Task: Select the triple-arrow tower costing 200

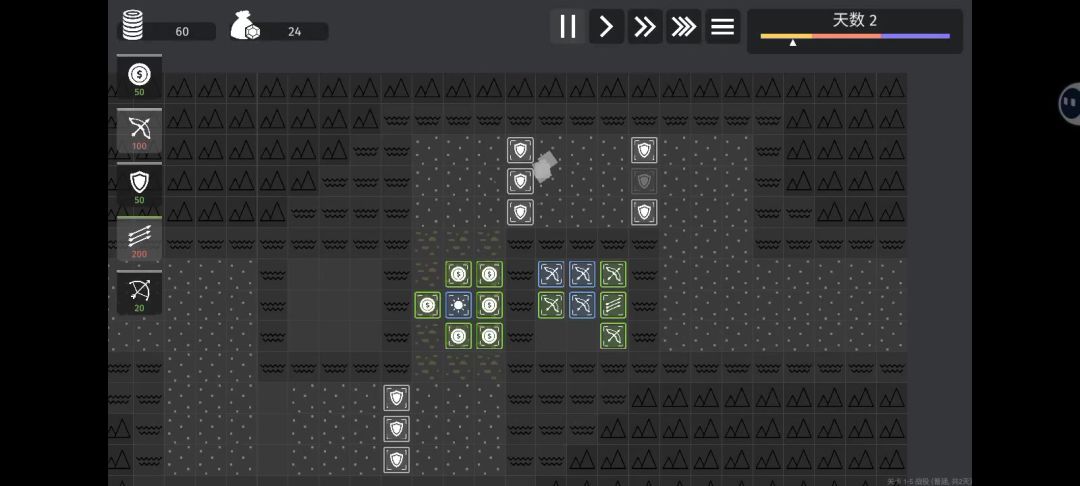Action: [139, 239]
